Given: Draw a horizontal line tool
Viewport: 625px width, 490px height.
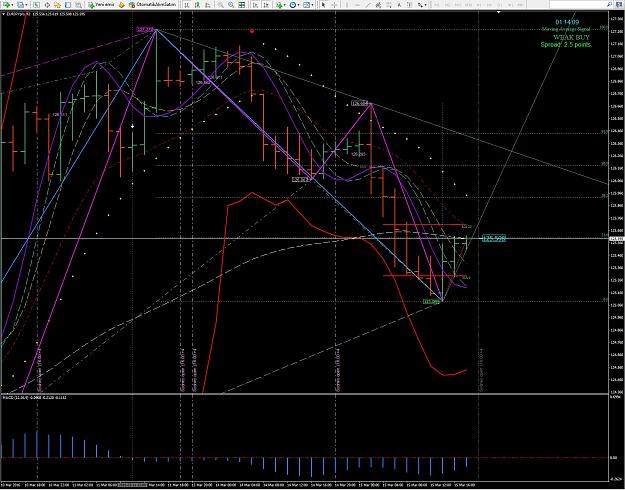Looking at the screenshot, I should [x=358, y=5].
